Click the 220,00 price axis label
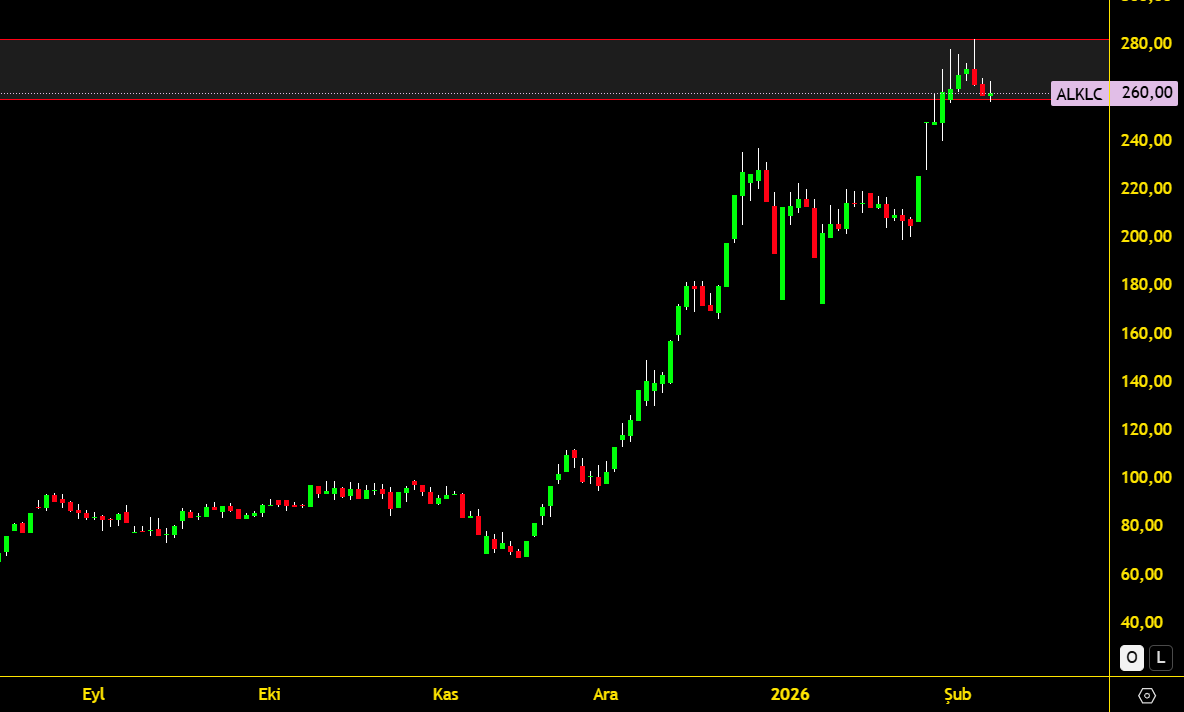This screenshot has height=712, width=1184. click(x=1146, y=188)
